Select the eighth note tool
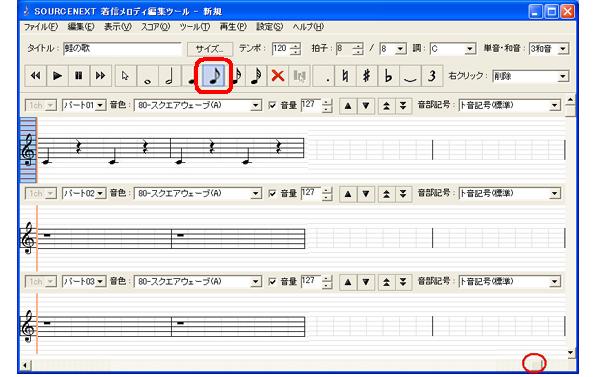This screenshot has height=377, width=600. click(214, 76)
